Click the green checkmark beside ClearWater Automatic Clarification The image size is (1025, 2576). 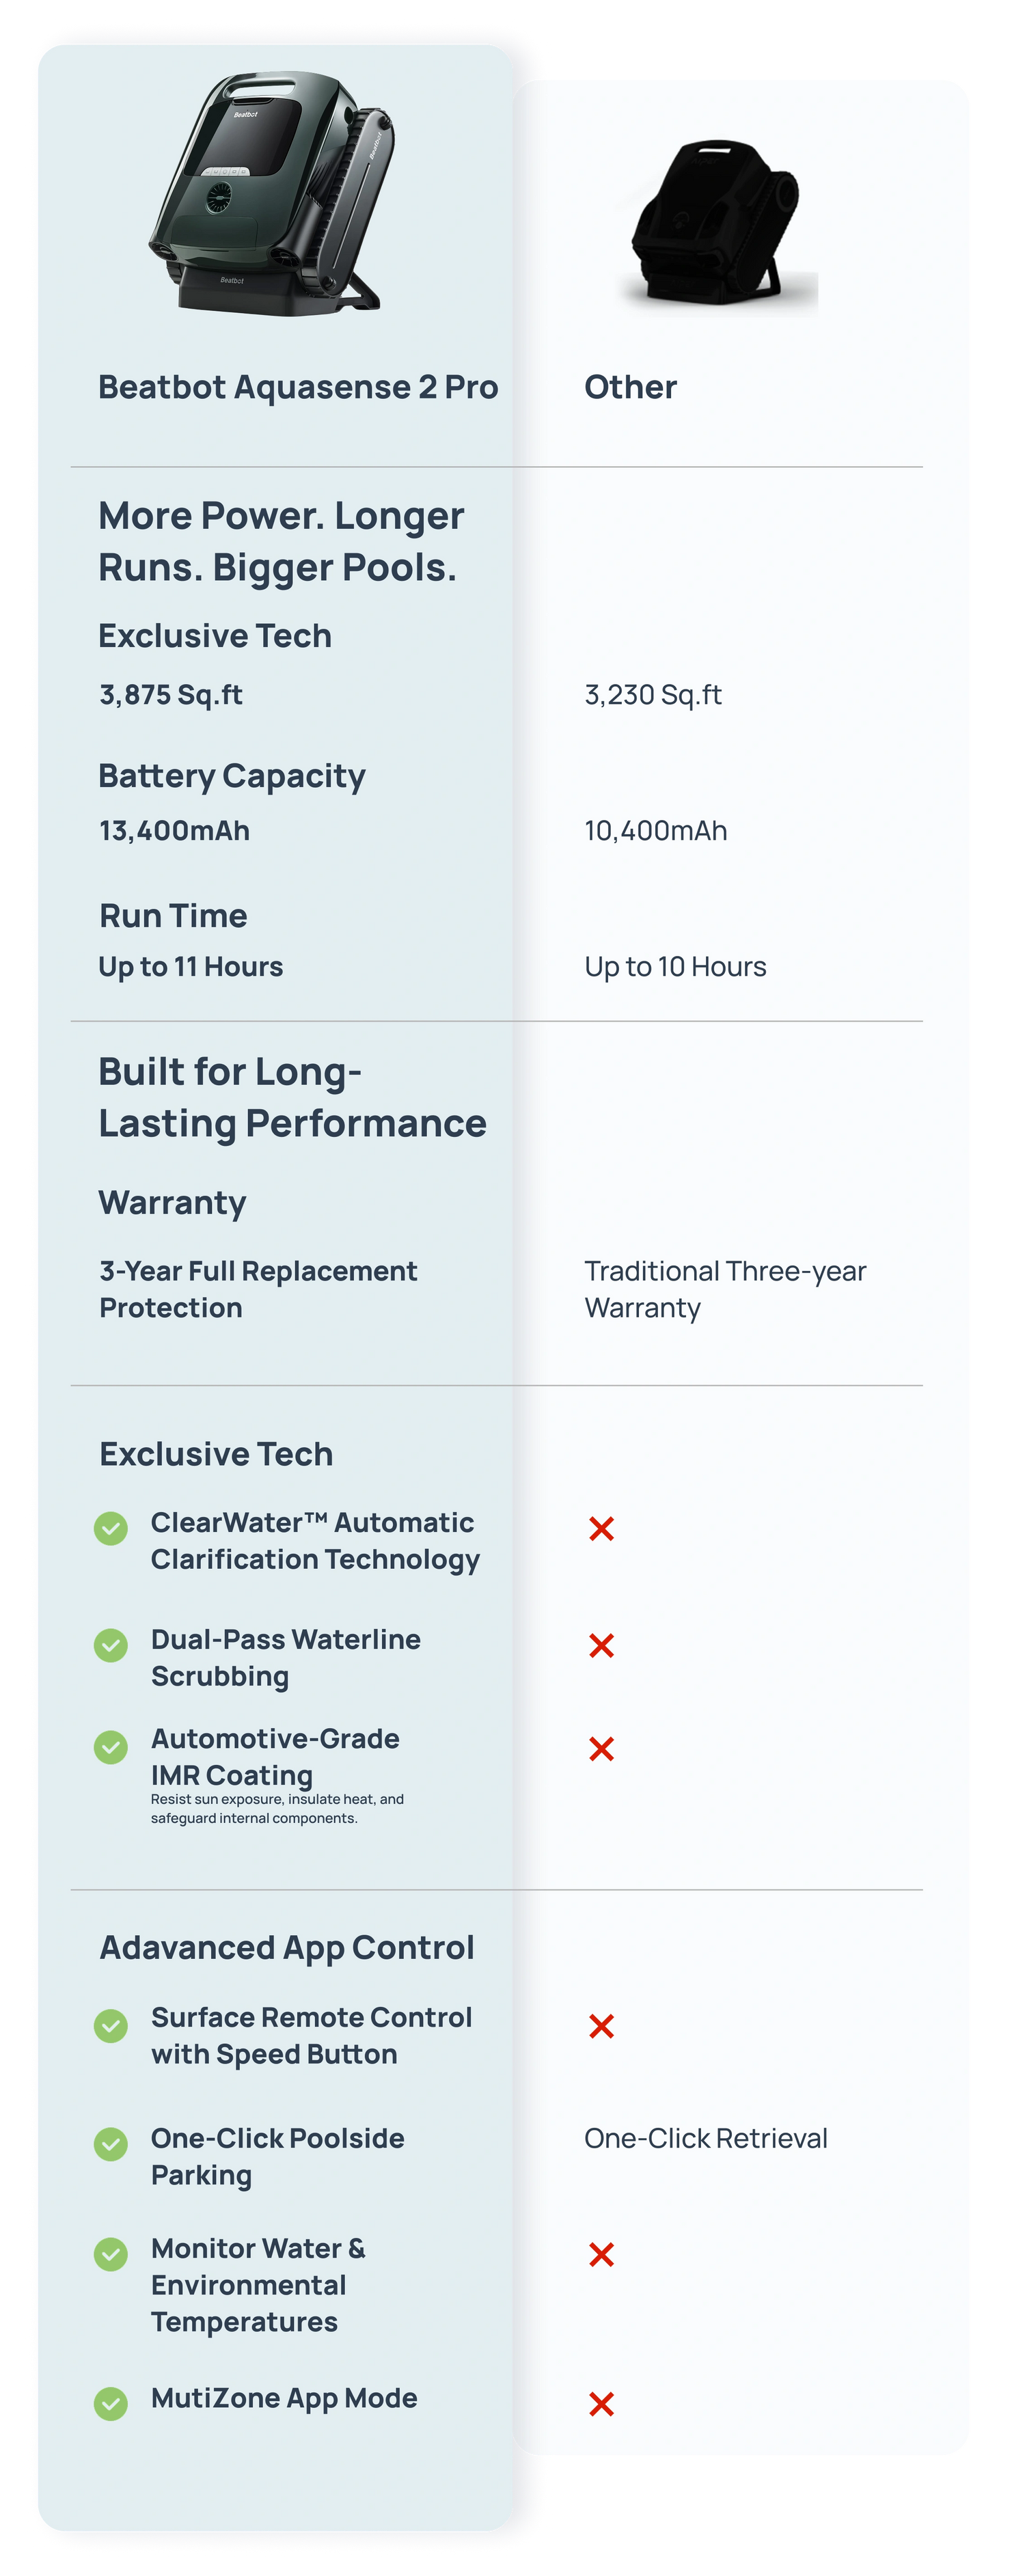(111, 1528)
